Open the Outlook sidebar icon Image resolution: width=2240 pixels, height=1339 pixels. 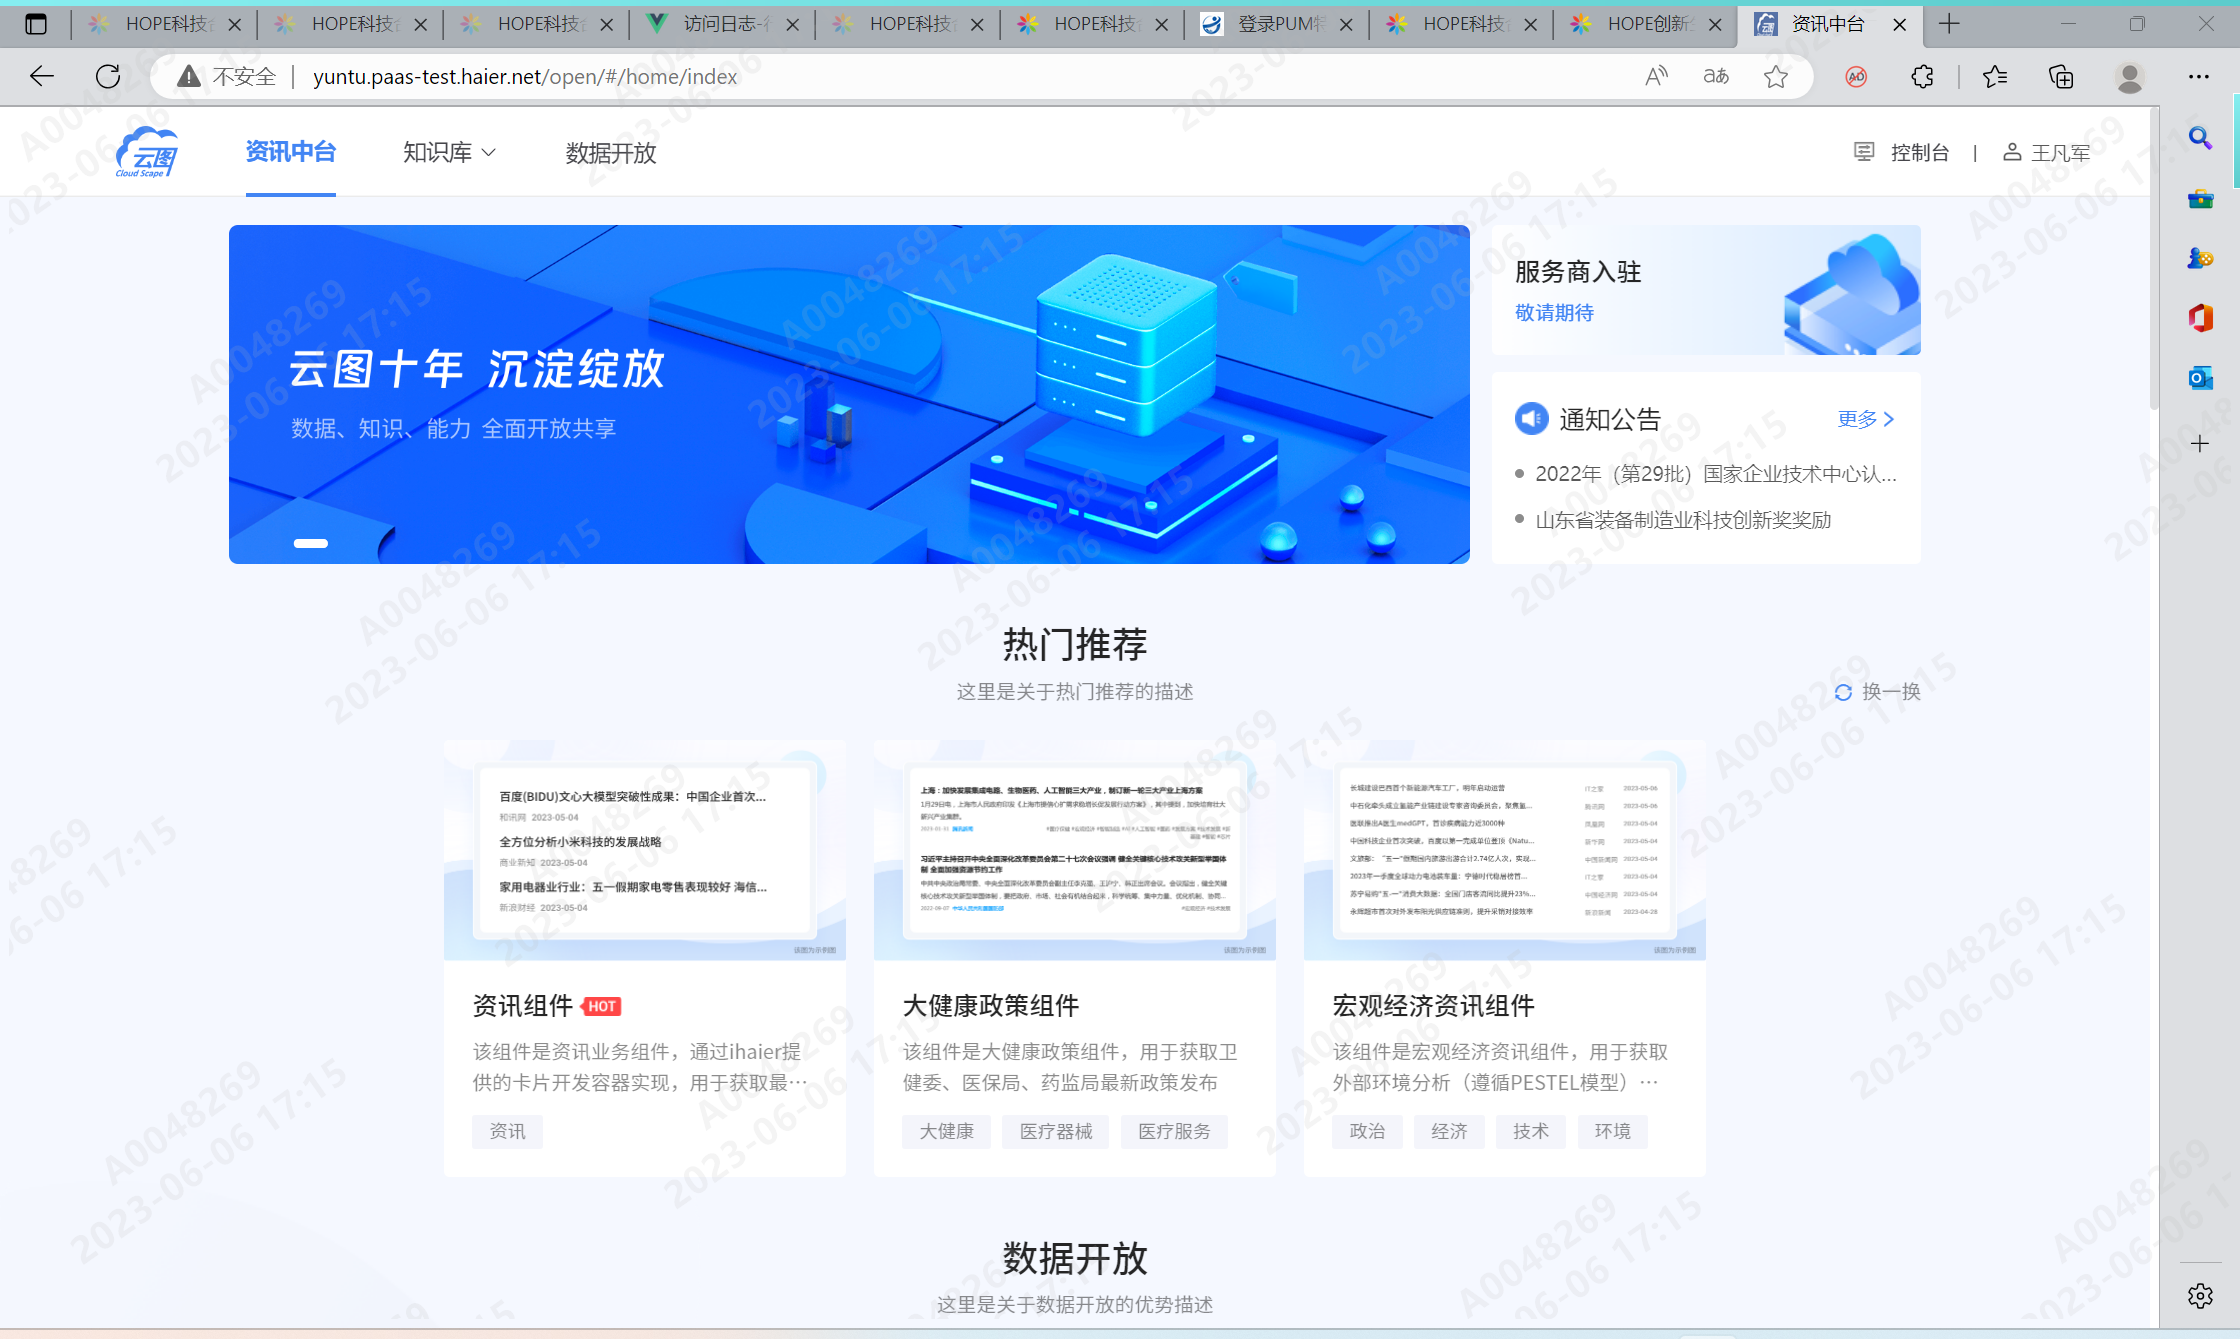[x=2200, y=378]
